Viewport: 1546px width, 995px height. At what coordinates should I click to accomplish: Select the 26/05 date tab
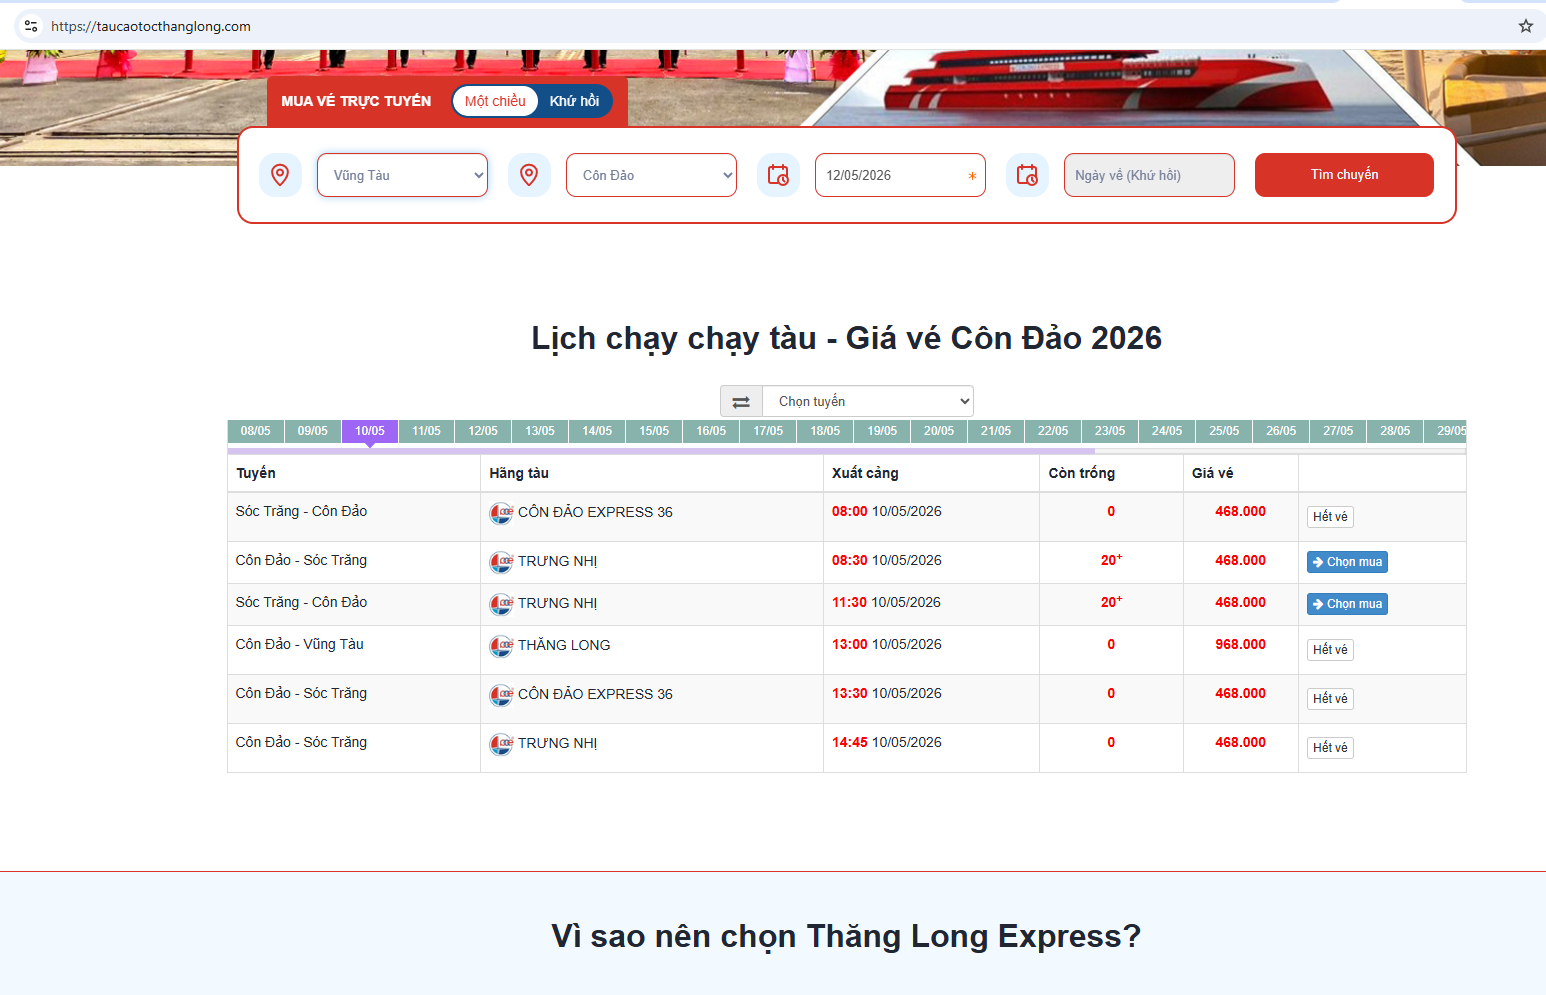pos(1281,431)
